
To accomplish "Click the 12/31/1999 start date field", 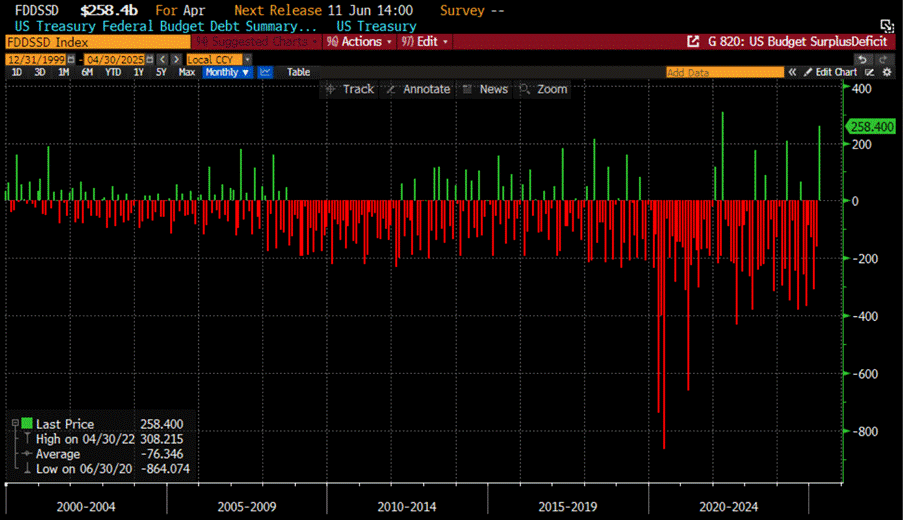I will point(36,59).
